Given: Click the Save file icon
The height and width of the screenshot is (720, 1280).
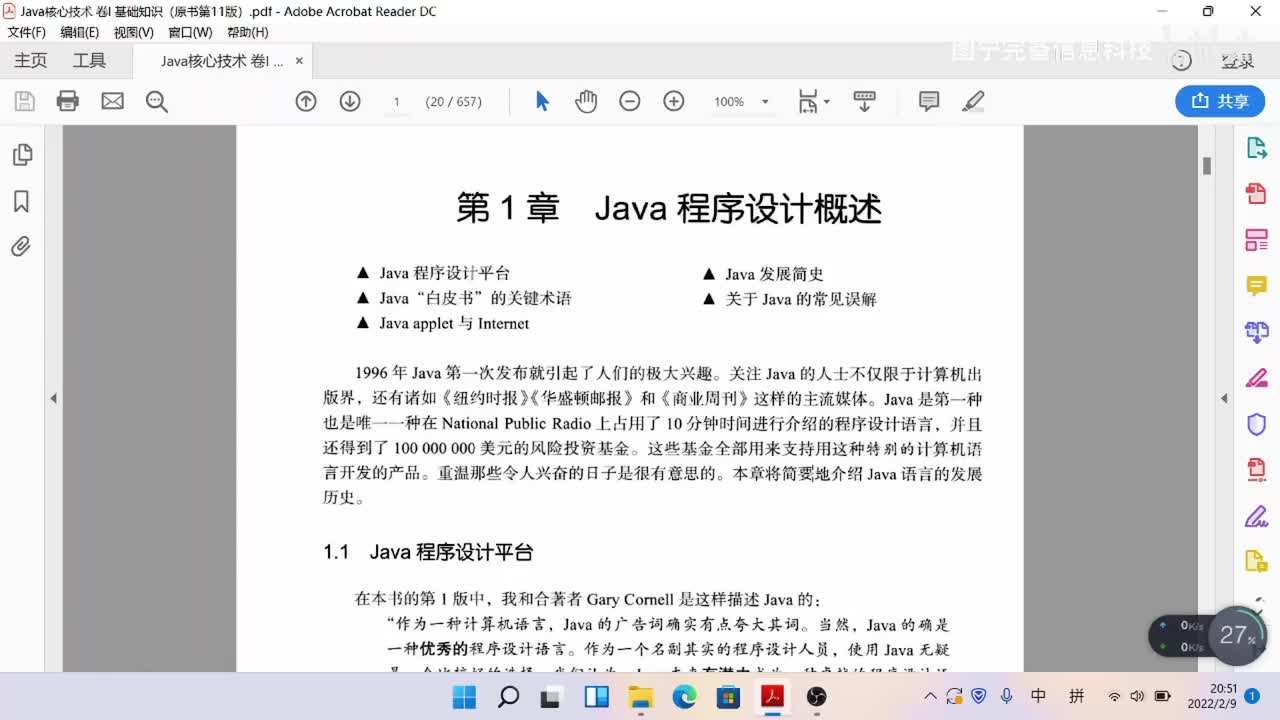Looking at the screenshot, I should pyautogui.click(x=24, y=101).
